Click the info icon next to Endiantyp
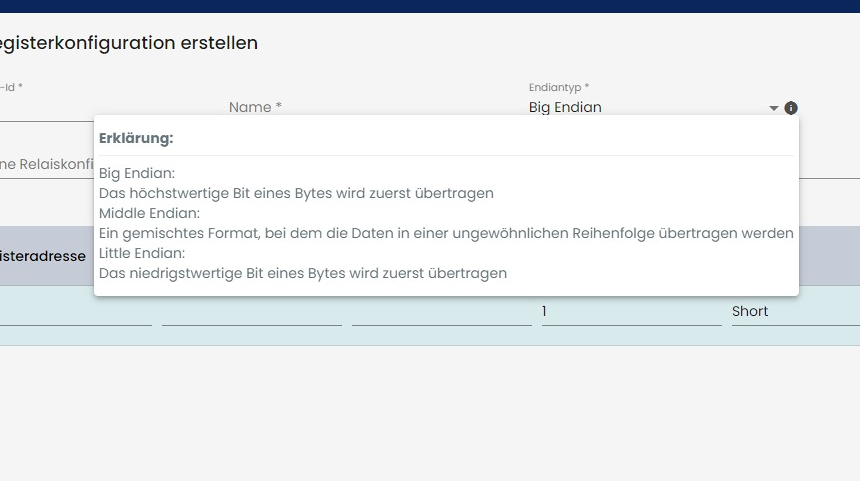 click(x=791, y=108)
